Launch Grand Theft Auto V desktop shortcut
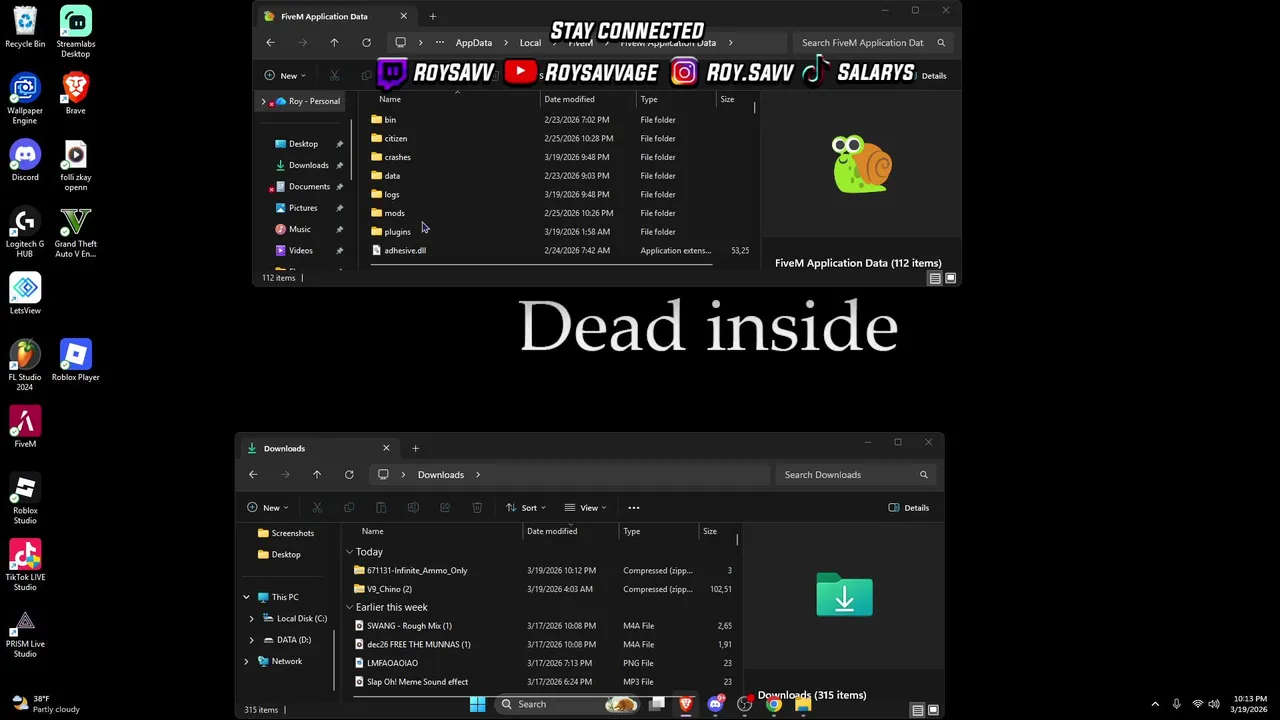This screenshot has height=720, width=1280. (76, 232)
